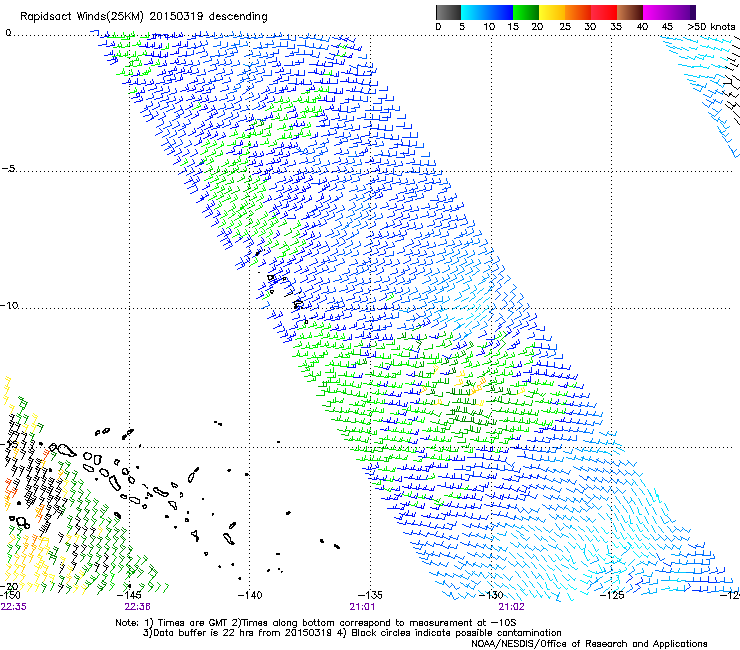
Task: Click the "25" legend label
Action: pos(565,27)
